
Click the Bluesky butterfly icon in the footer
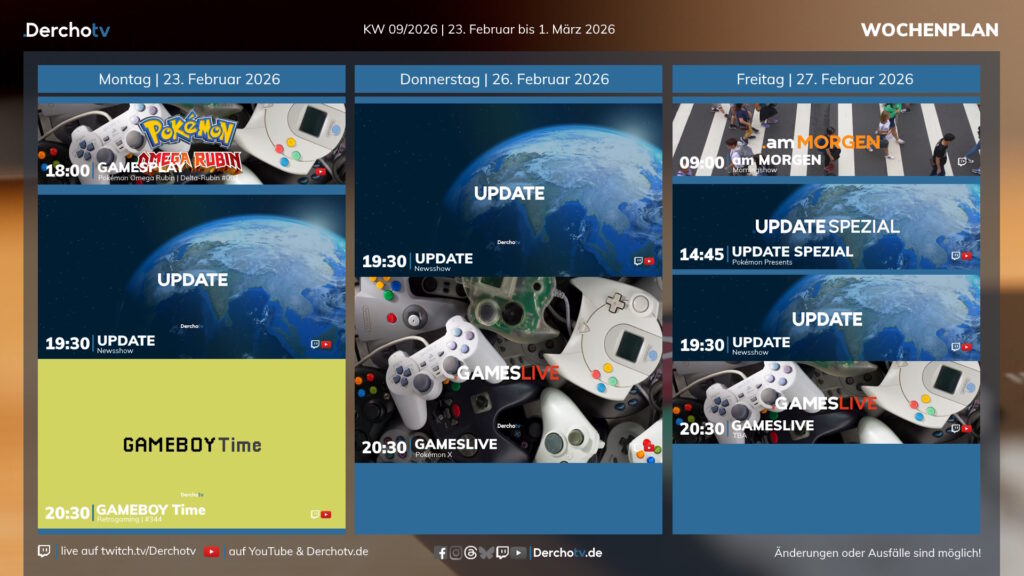click(486, 553)
